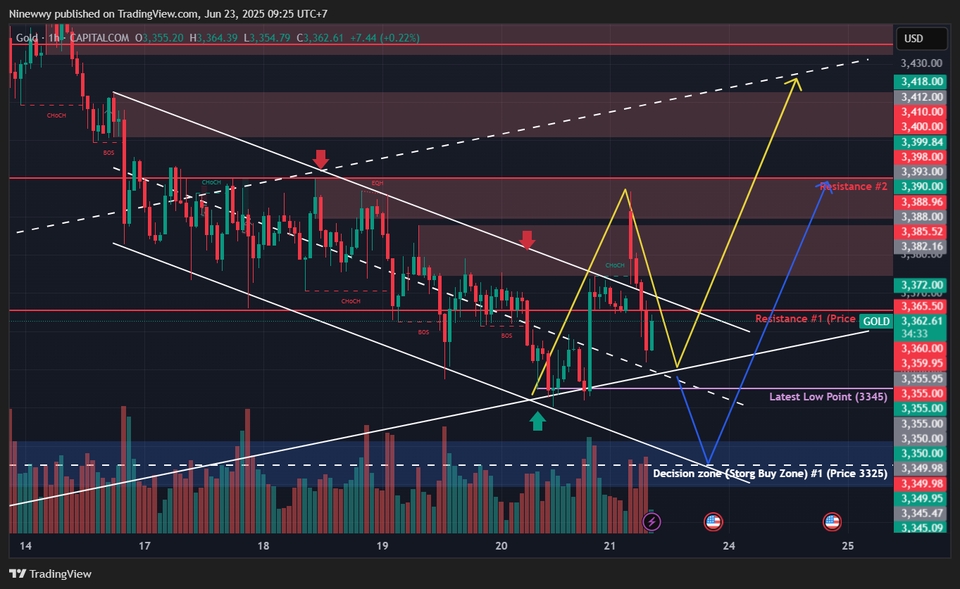Click the TradingView logo
The width and height of the screenshot is (960, 589).
click(x=49, y=574)
